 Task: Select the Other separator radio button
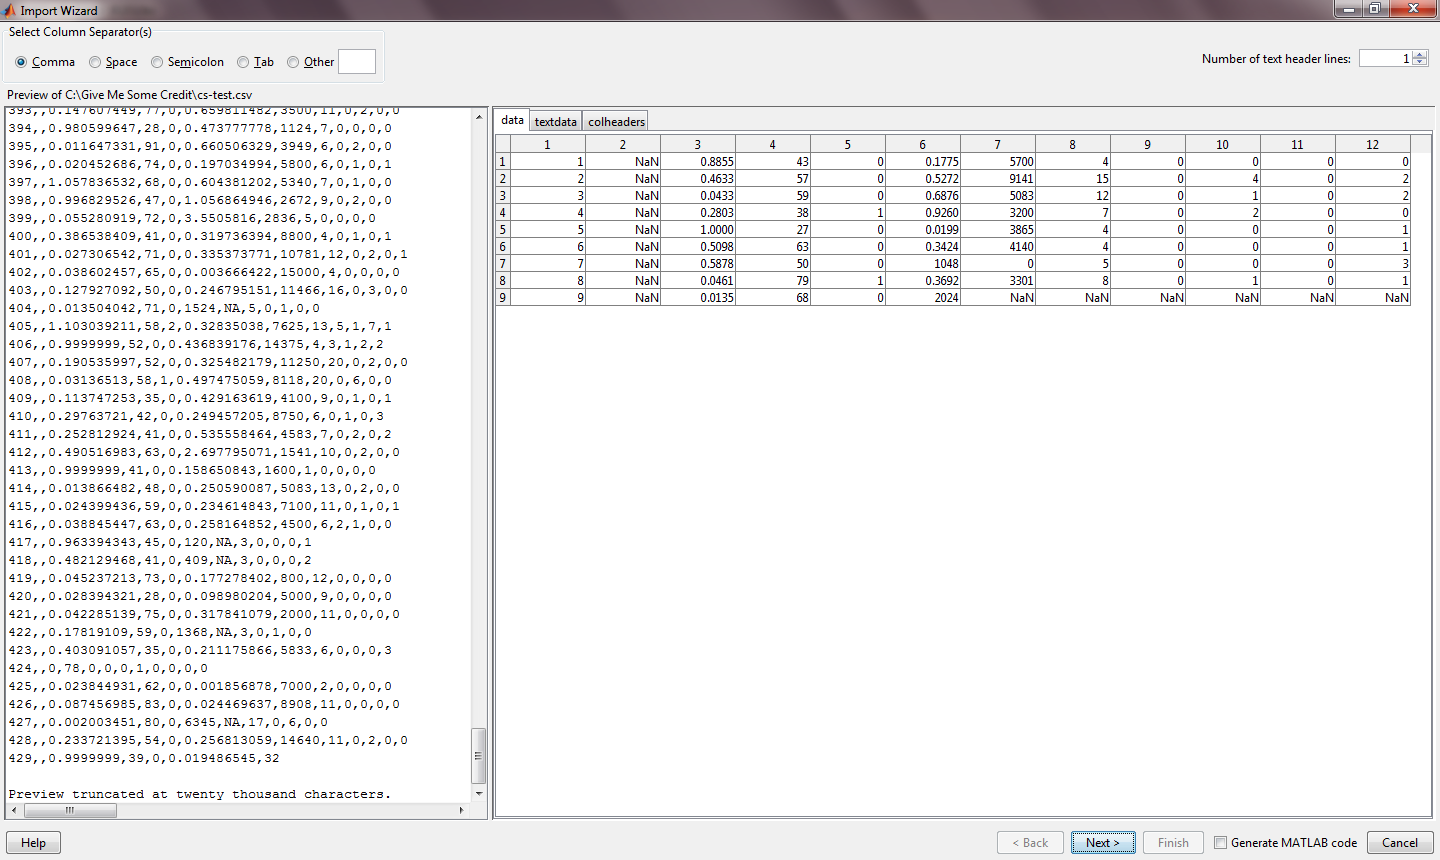coord(293,62)
